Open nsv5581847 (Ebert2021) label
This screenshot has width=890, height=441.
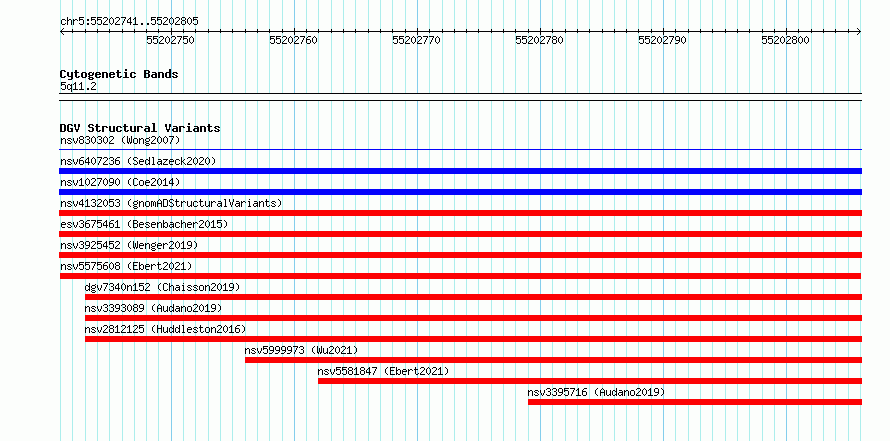pos(383,371)
